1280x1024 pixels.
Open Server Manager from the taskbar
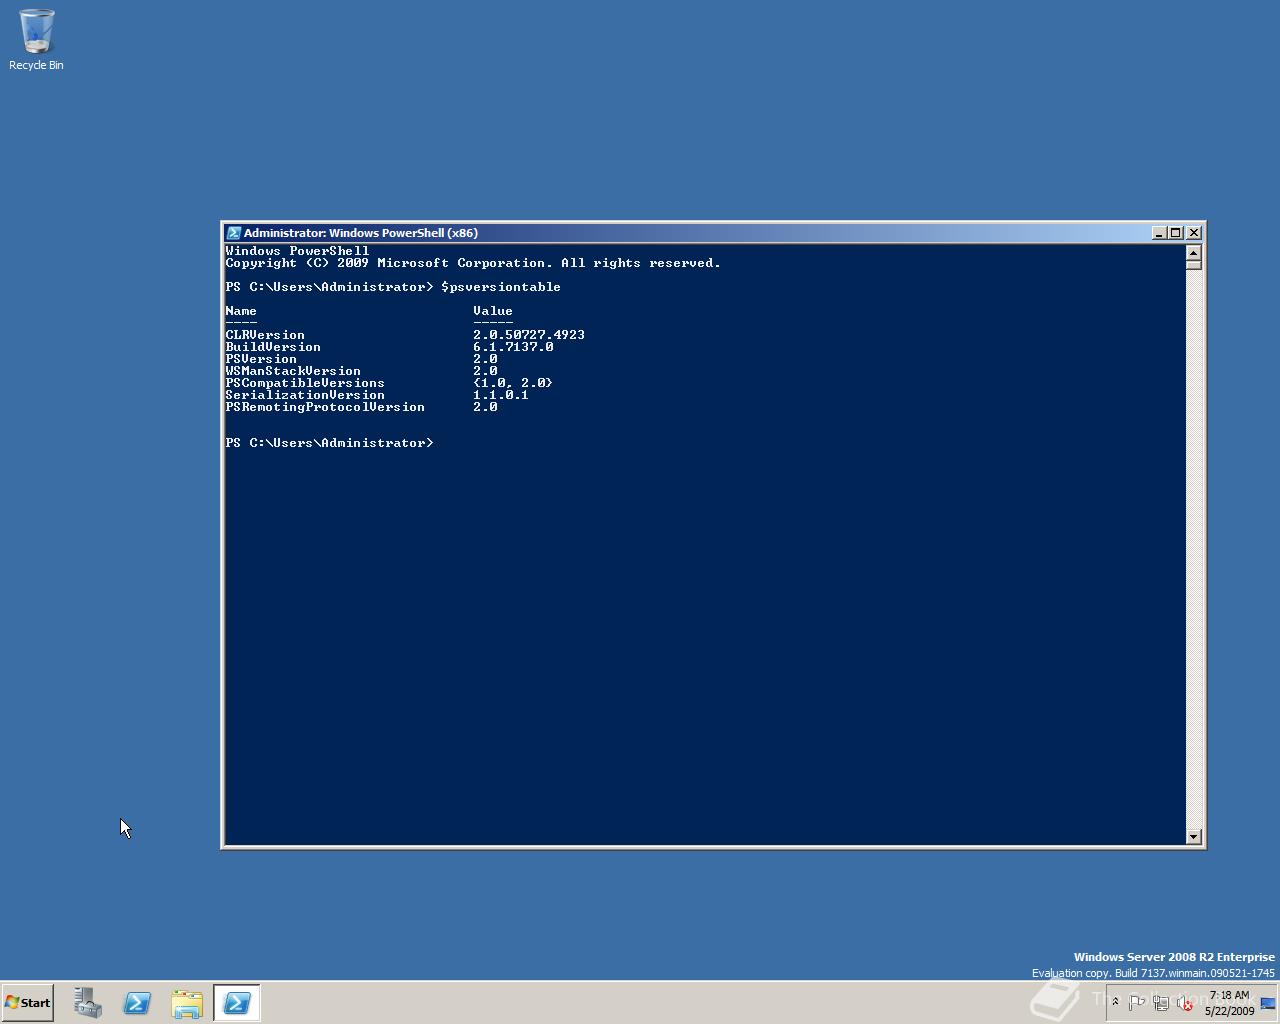pyautogui.click(x=87, y=1003)
